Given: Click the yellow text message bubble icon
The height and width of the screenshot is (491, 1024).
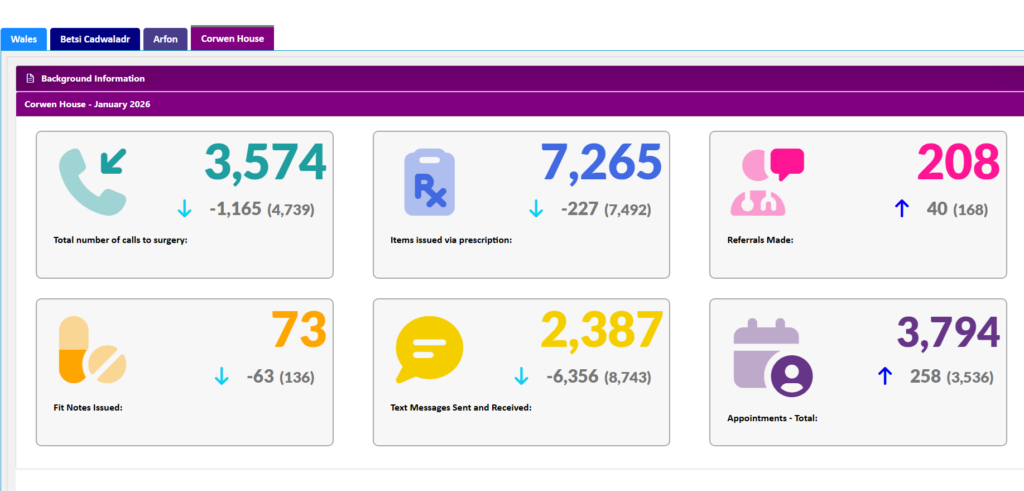Looking at the screenshot, I should pos(429,350).
